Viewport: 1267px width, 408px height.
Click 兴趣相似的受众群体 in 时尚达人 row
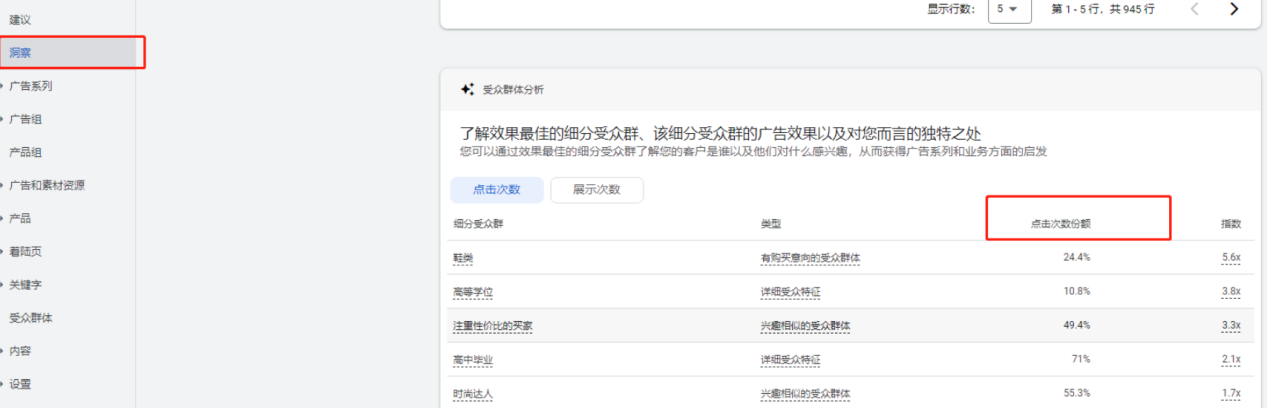click(x=806, y=394)
